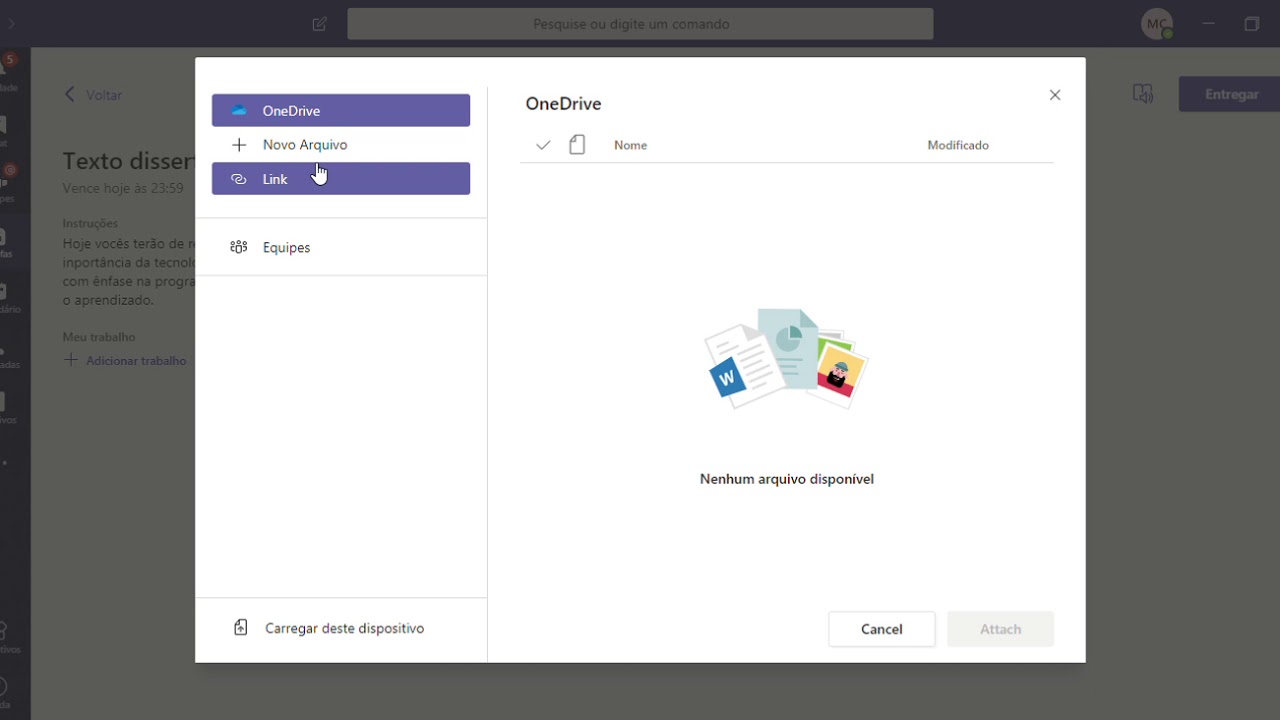Viewport: 1280px width, 720px height.
Task: Click the disabled Attach button
Action: (1001, 629)
